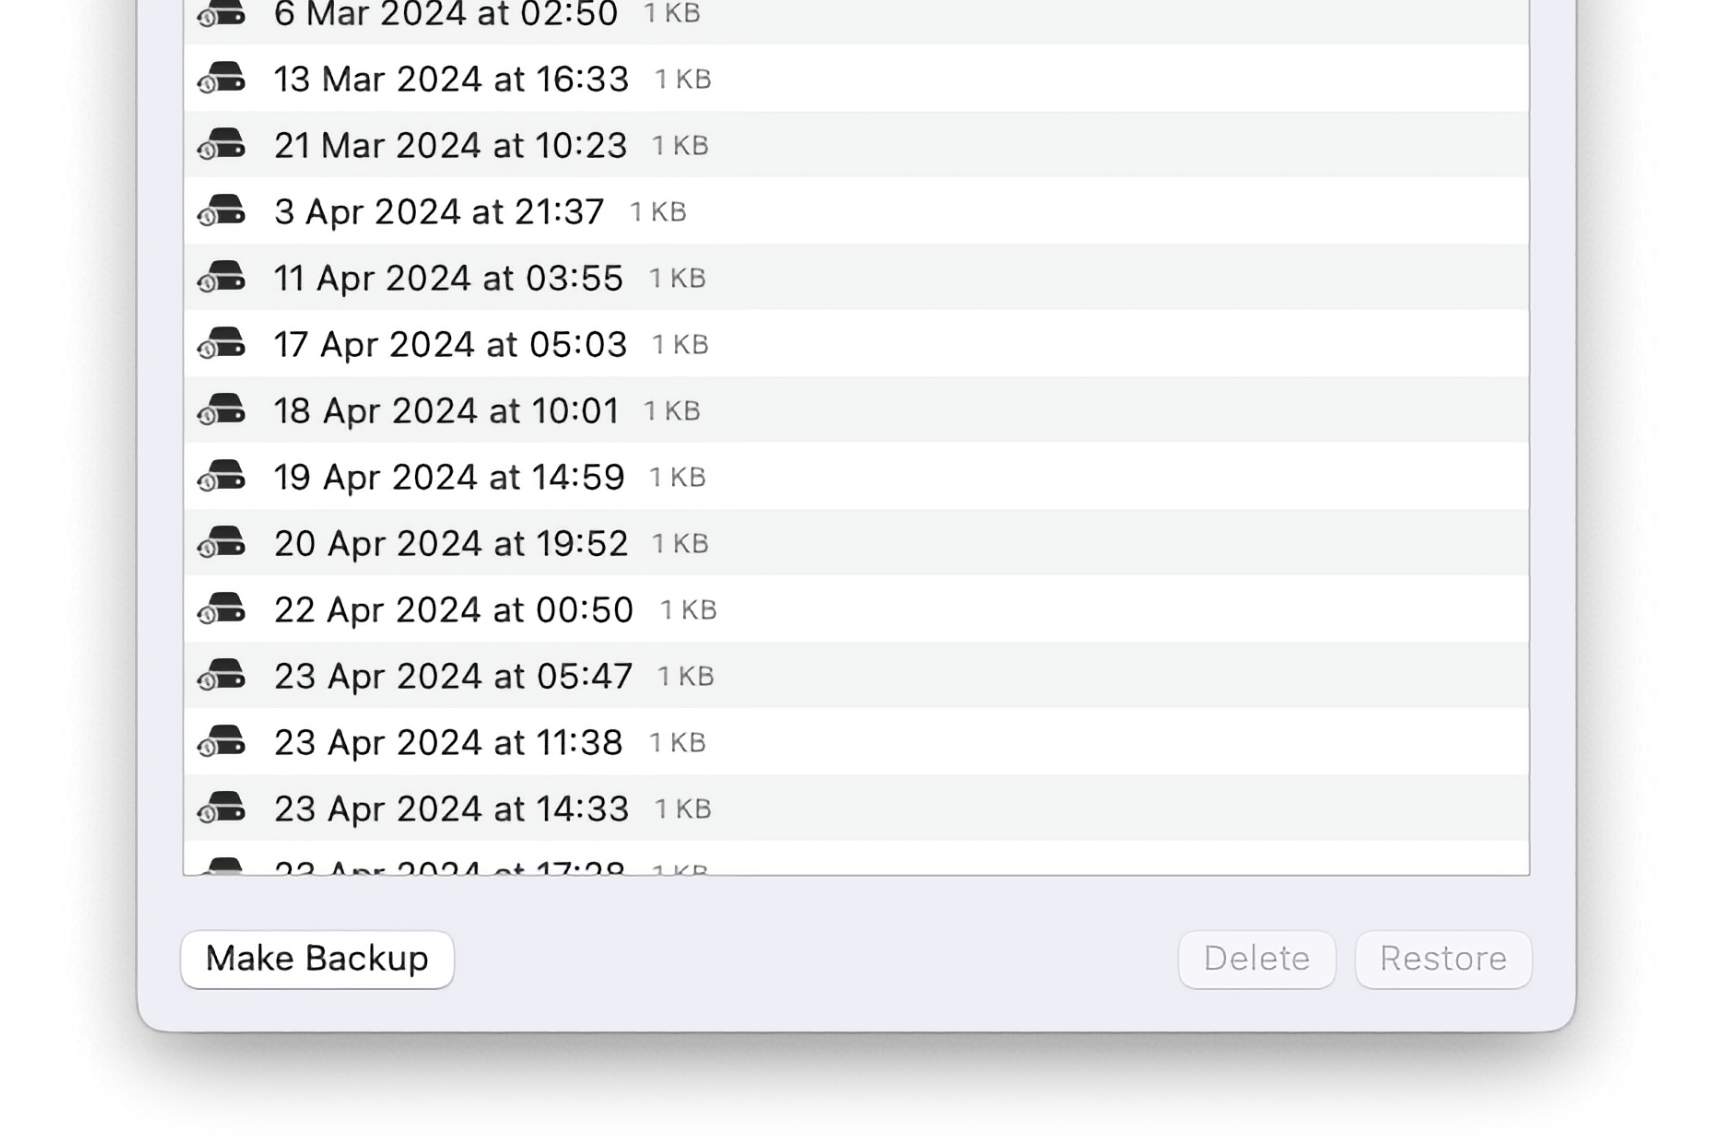Select the 23 Apr 2024 at 05:47 backup
The height and width of the screenshot is (1148, 1730).
pyautogui.click(x=453, y=676)
